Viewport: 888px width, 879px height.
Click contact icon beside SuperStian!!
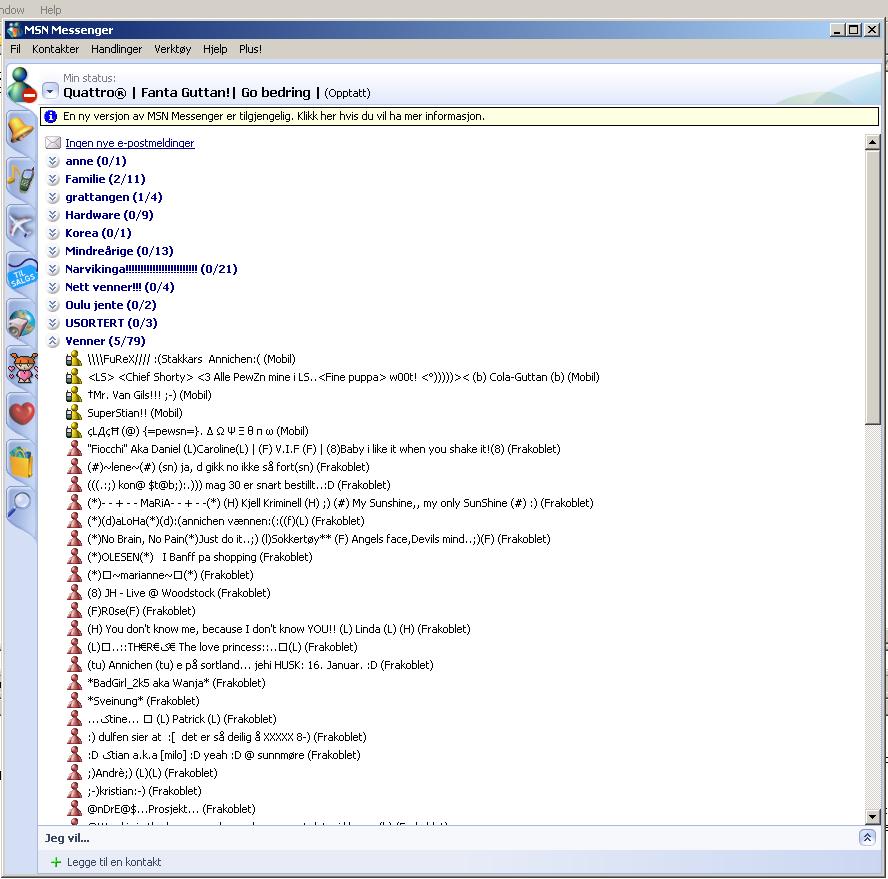pos(74,412)
